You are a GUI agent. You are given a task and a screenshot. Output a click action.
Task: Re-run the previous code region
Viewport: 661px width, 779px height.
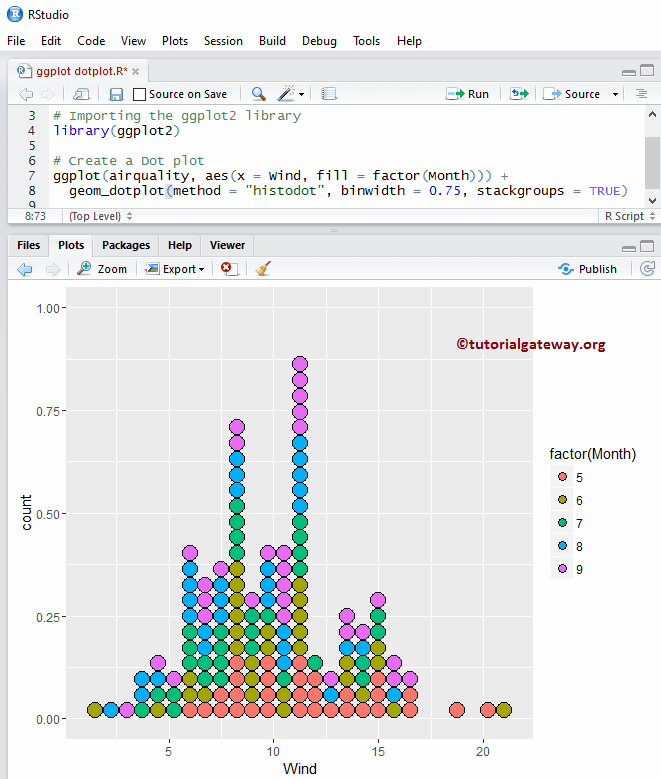point(519,94)
